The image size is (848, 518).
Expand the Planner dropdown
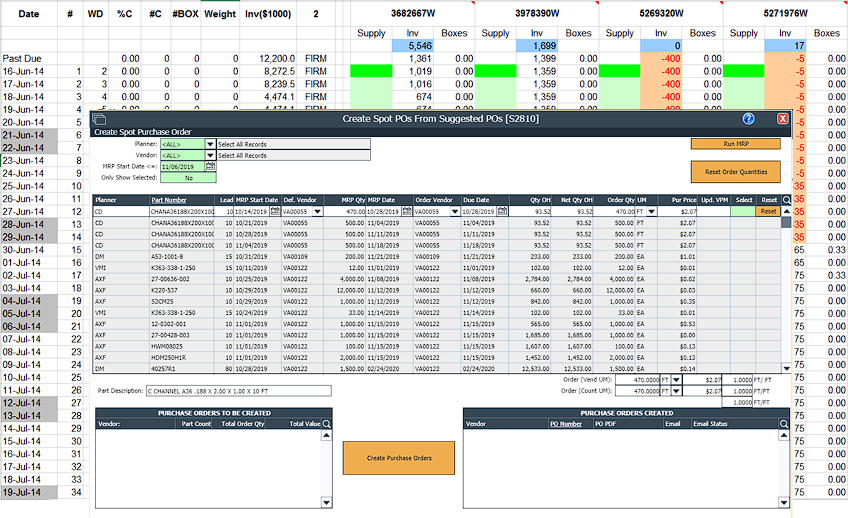coord(210,144)
